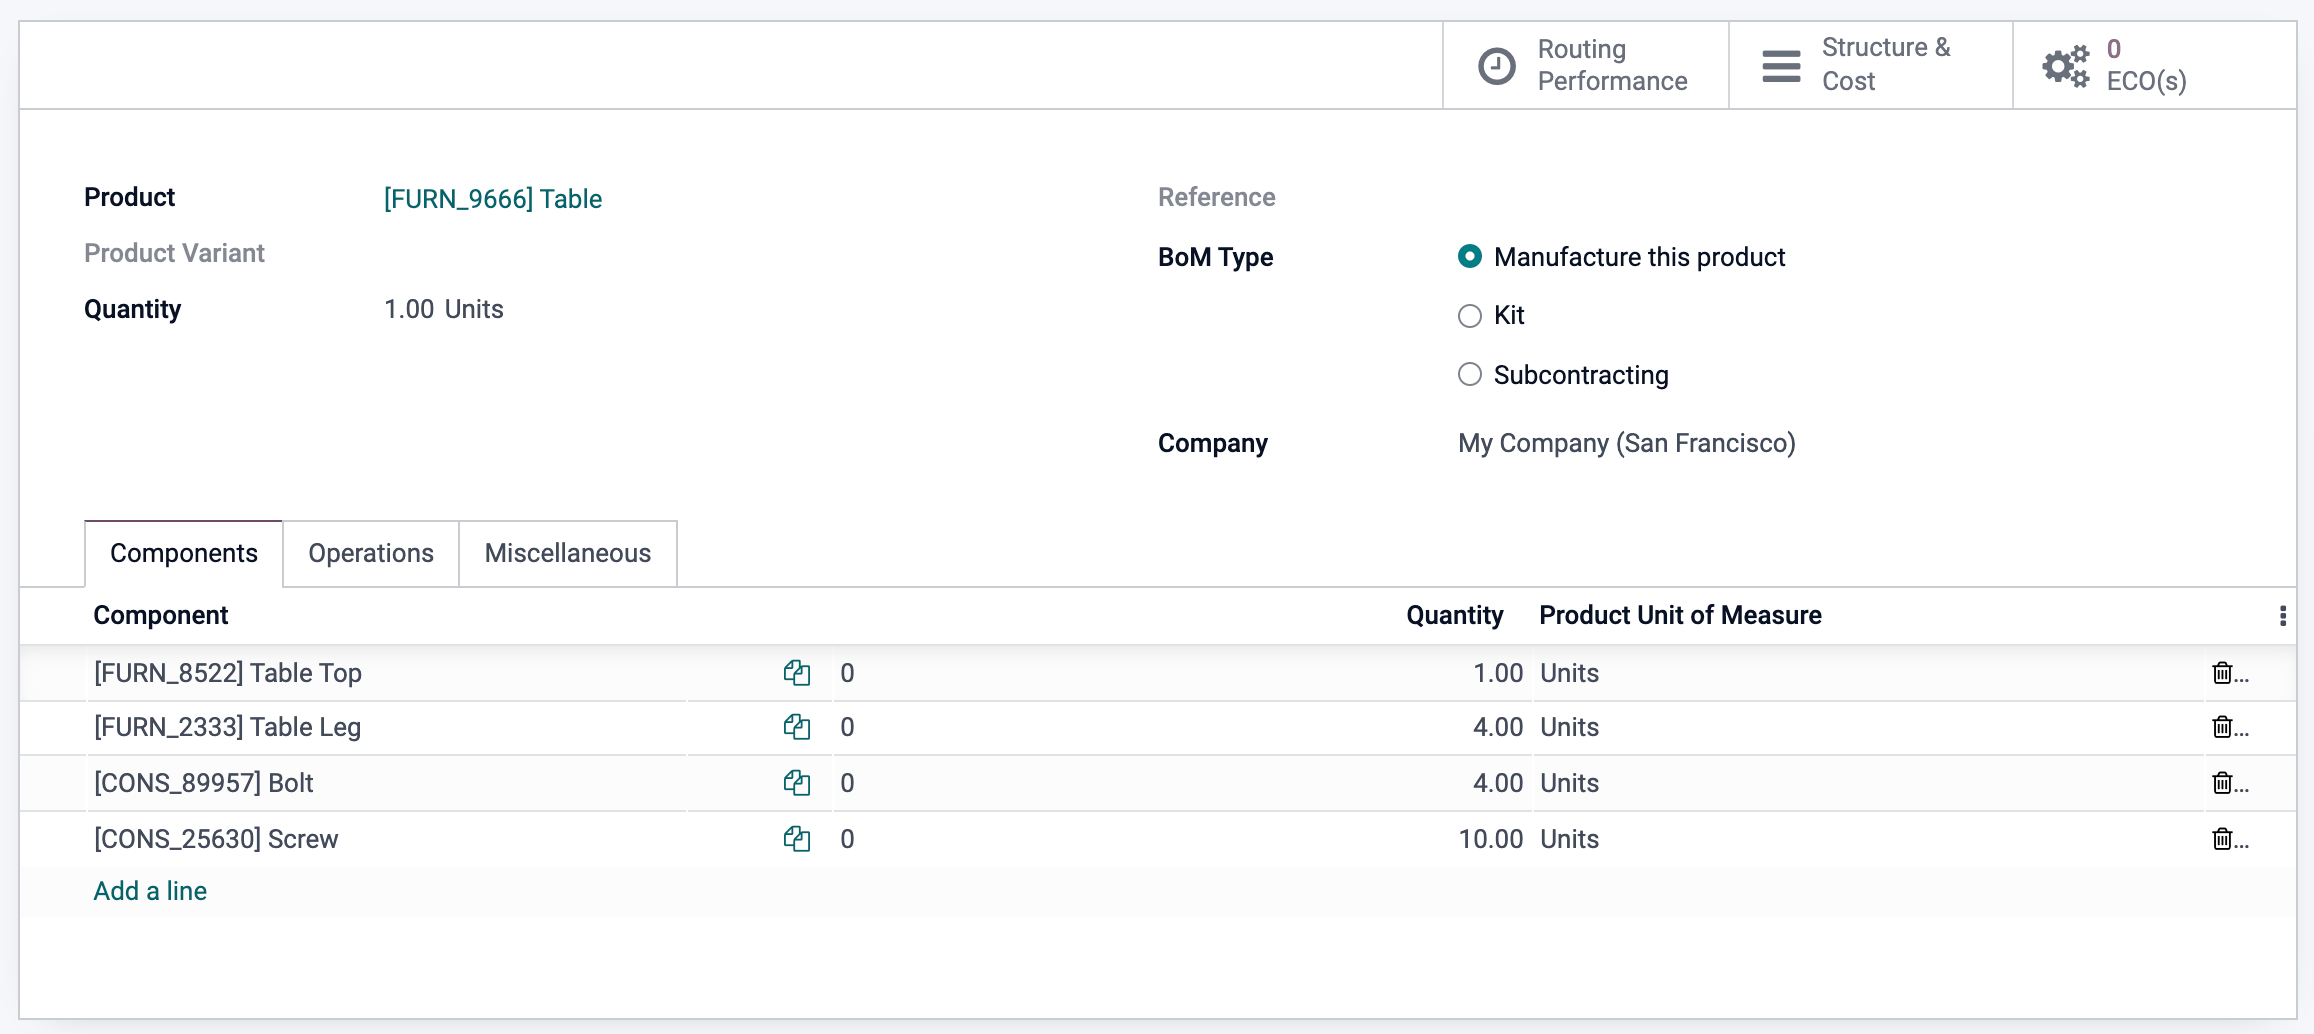Click copy icon in Screw row
2314x1034 pixels.
point(797,839)
